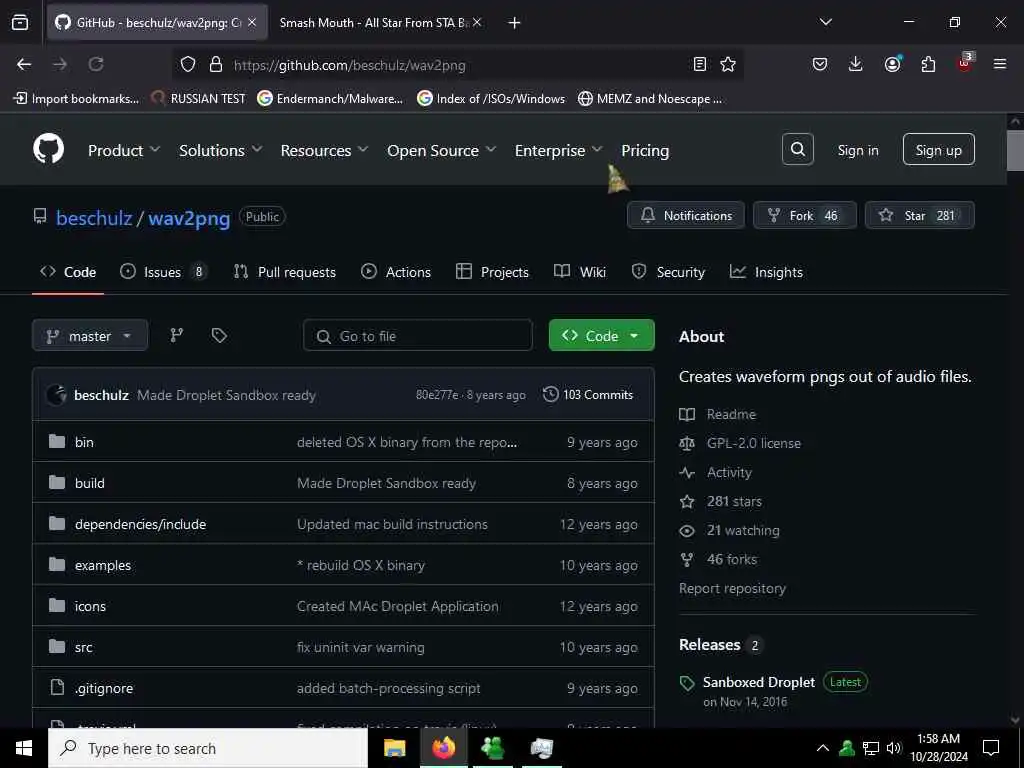The height and width of the screenshot is (768, 1024).
Task: Switch to the Security tab
Action: (x=669, y=272)
